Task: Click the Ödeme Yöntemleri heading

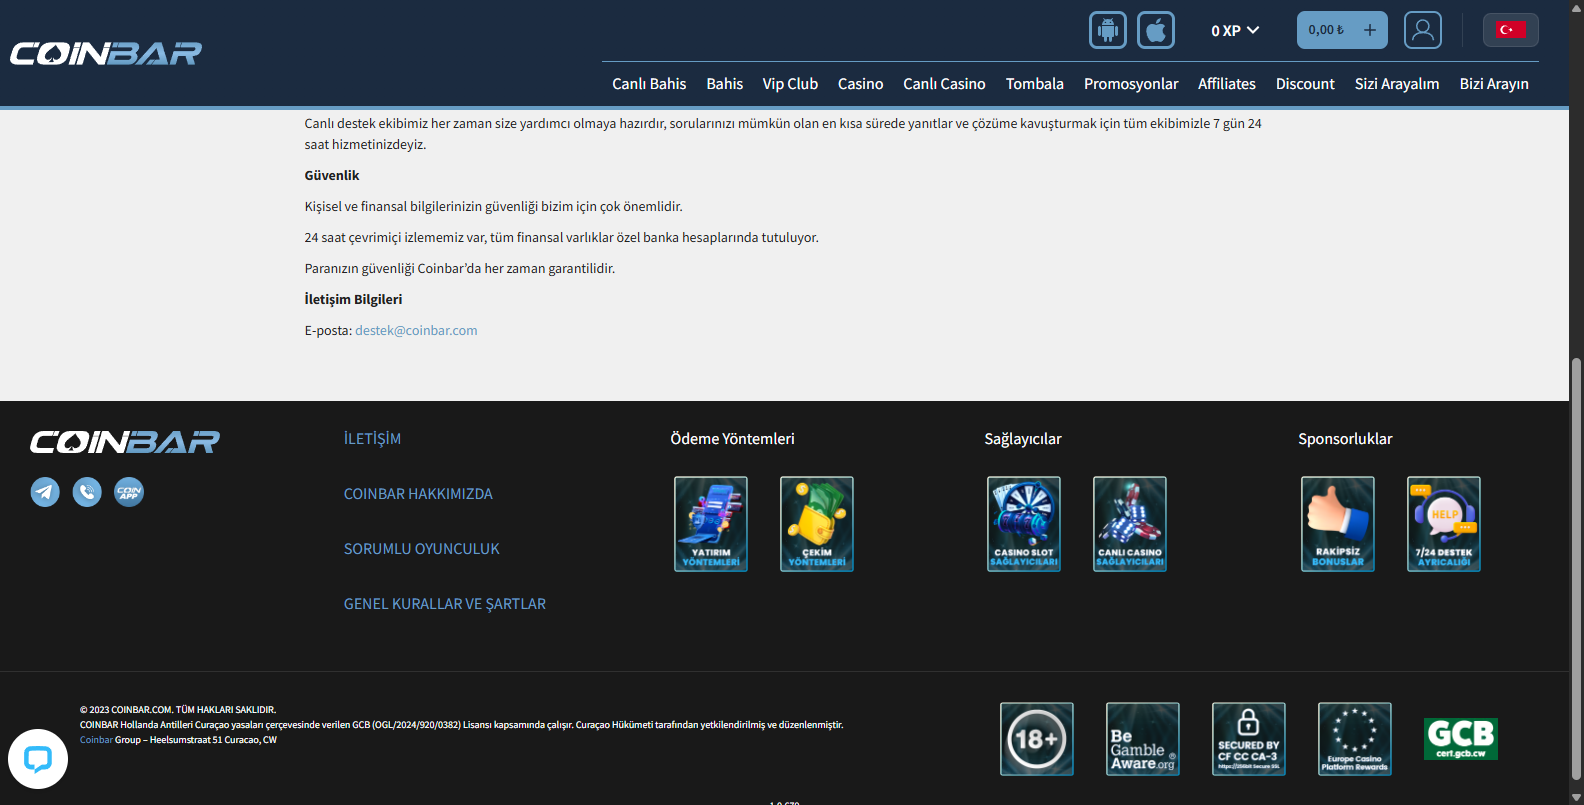Action: pos(732,439)
